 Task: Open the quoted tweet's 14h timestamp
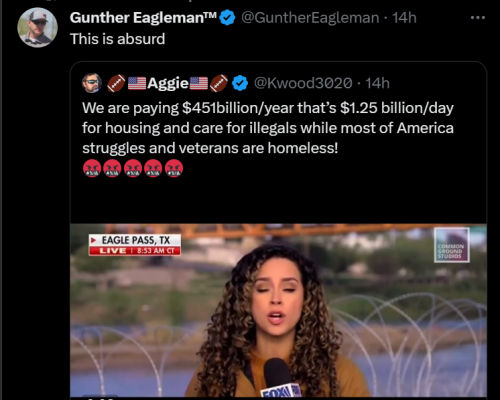pyautogui.click(x=377, y=83)
